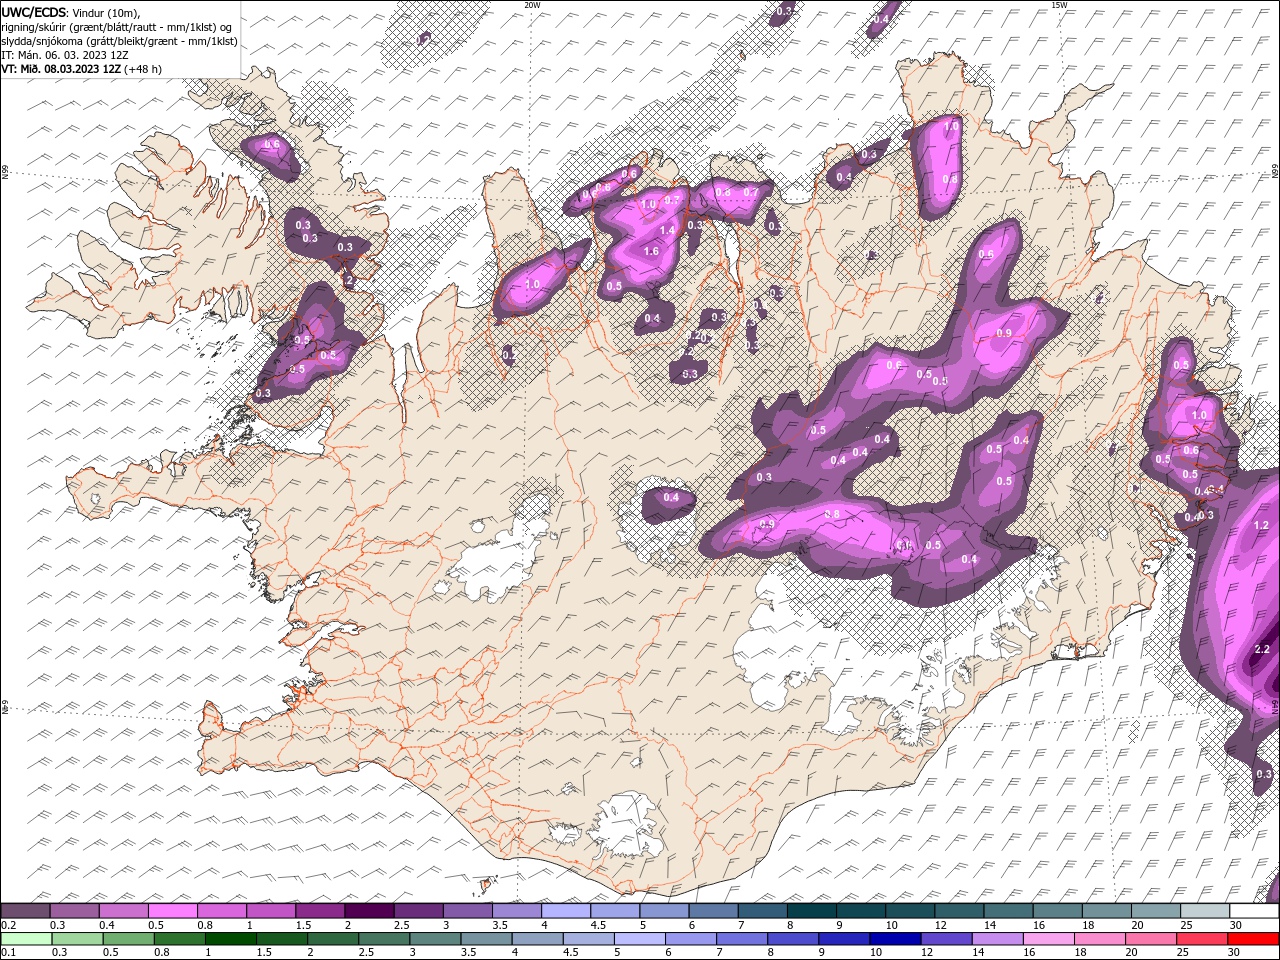Select the gray-teal 18 swatch in upper legend
This screenshot has height=960, width=1280.
point(1106,911)
